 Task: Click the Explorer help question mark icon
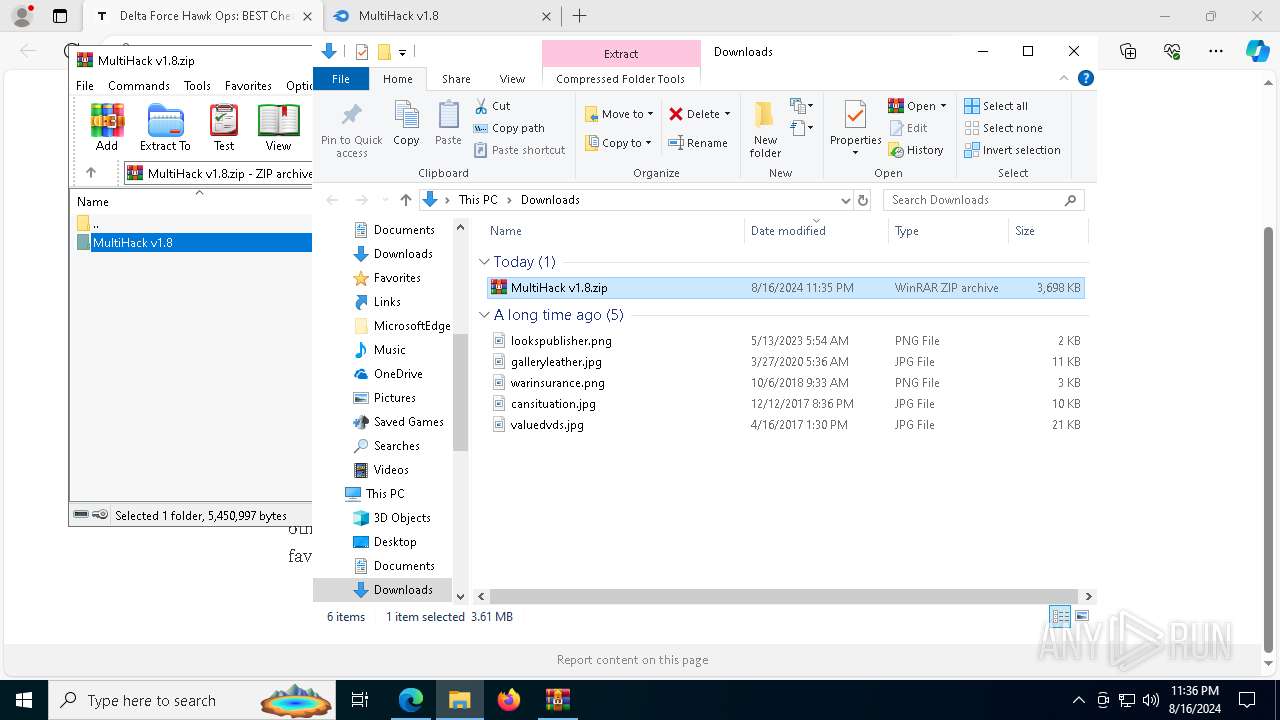tap(1086, 78)
